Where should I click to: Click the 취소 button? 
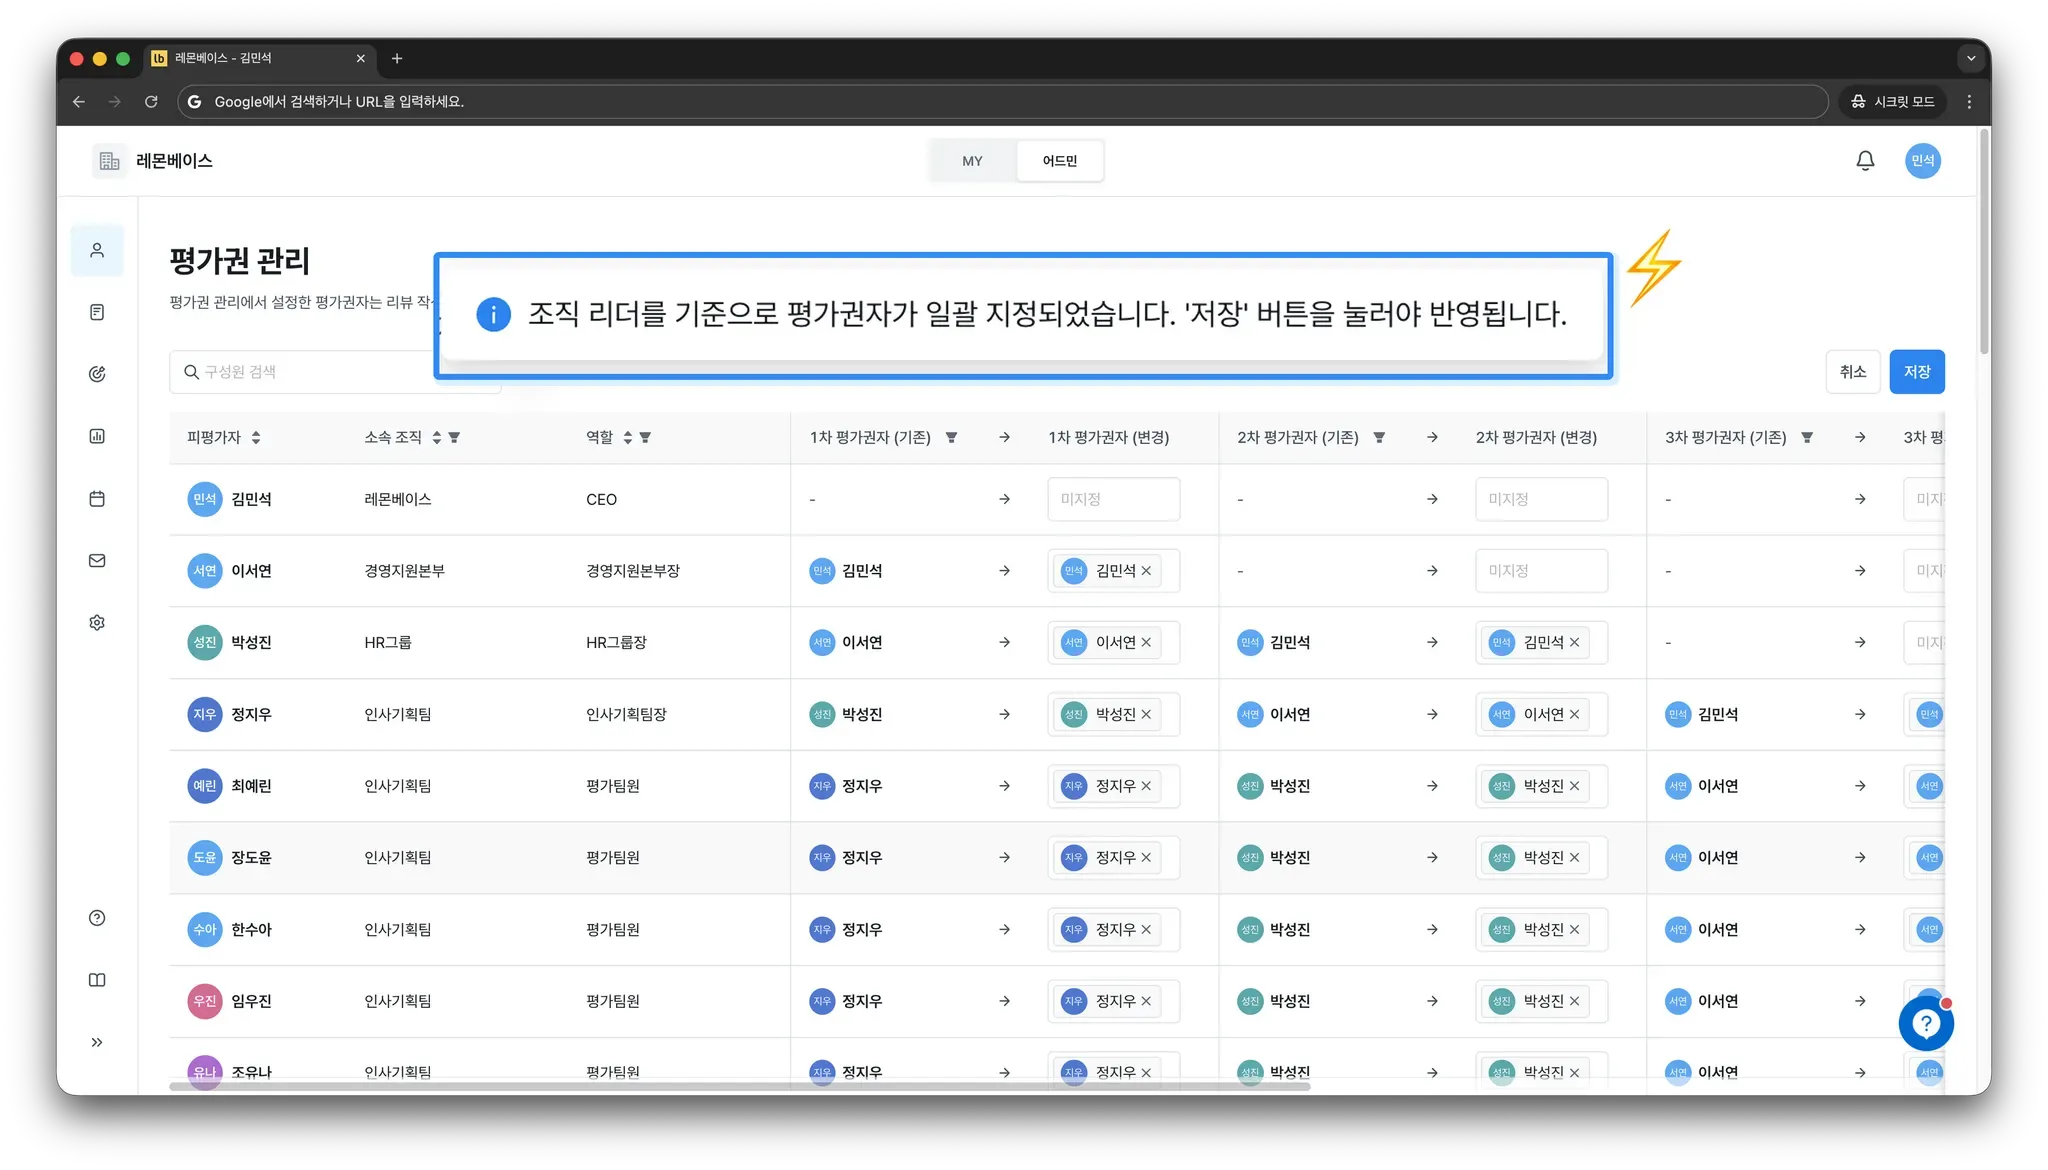pyautogui.click(x=1853, y=372)
